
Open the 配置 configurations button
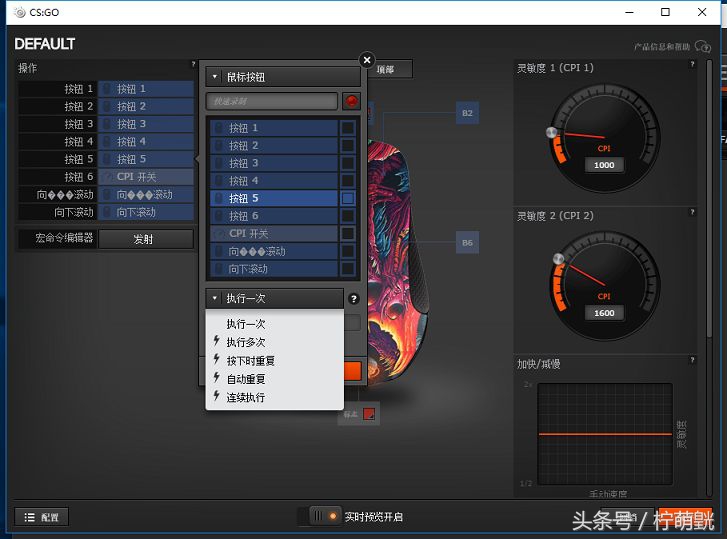click(x=42, y=517)
